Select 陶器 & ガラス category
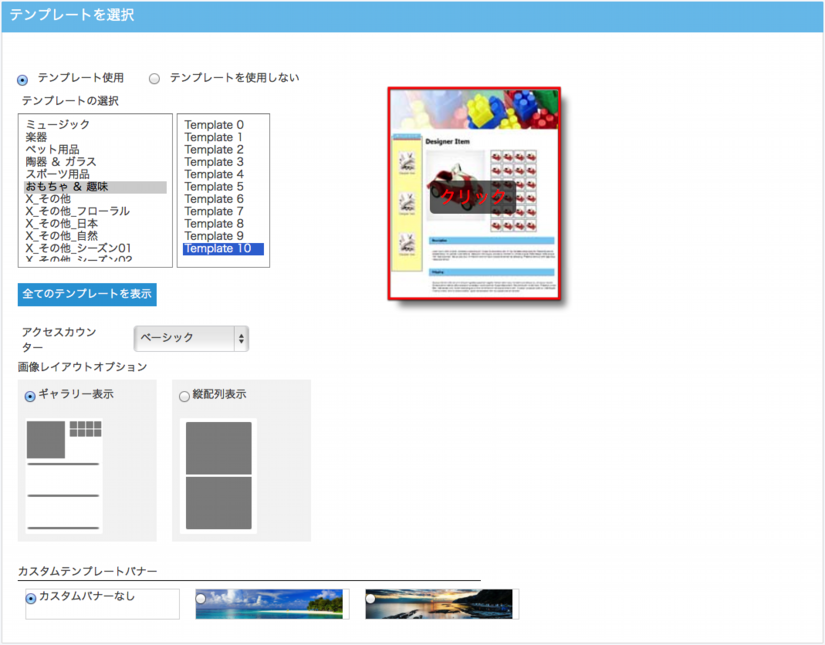 [61, 162]
